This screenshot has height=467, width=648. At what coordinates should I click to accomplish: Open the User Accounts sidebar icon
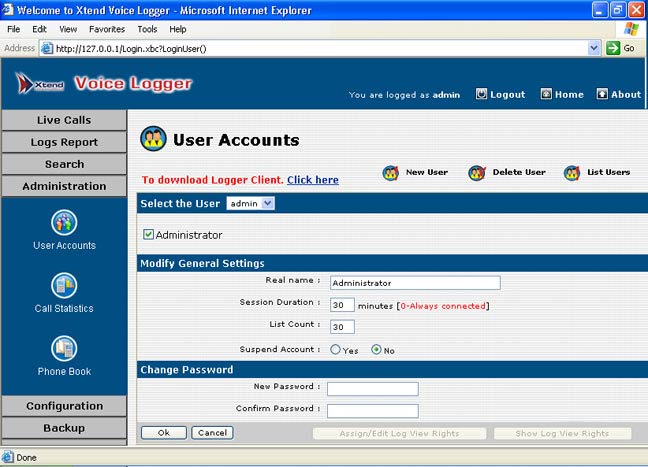tap(64, 222)
